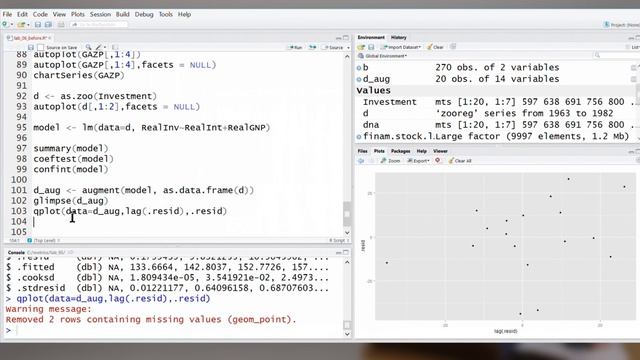The height and width of the screenshot is (360, 640).
Task: Open the View menu
Action: click(59, 14)
